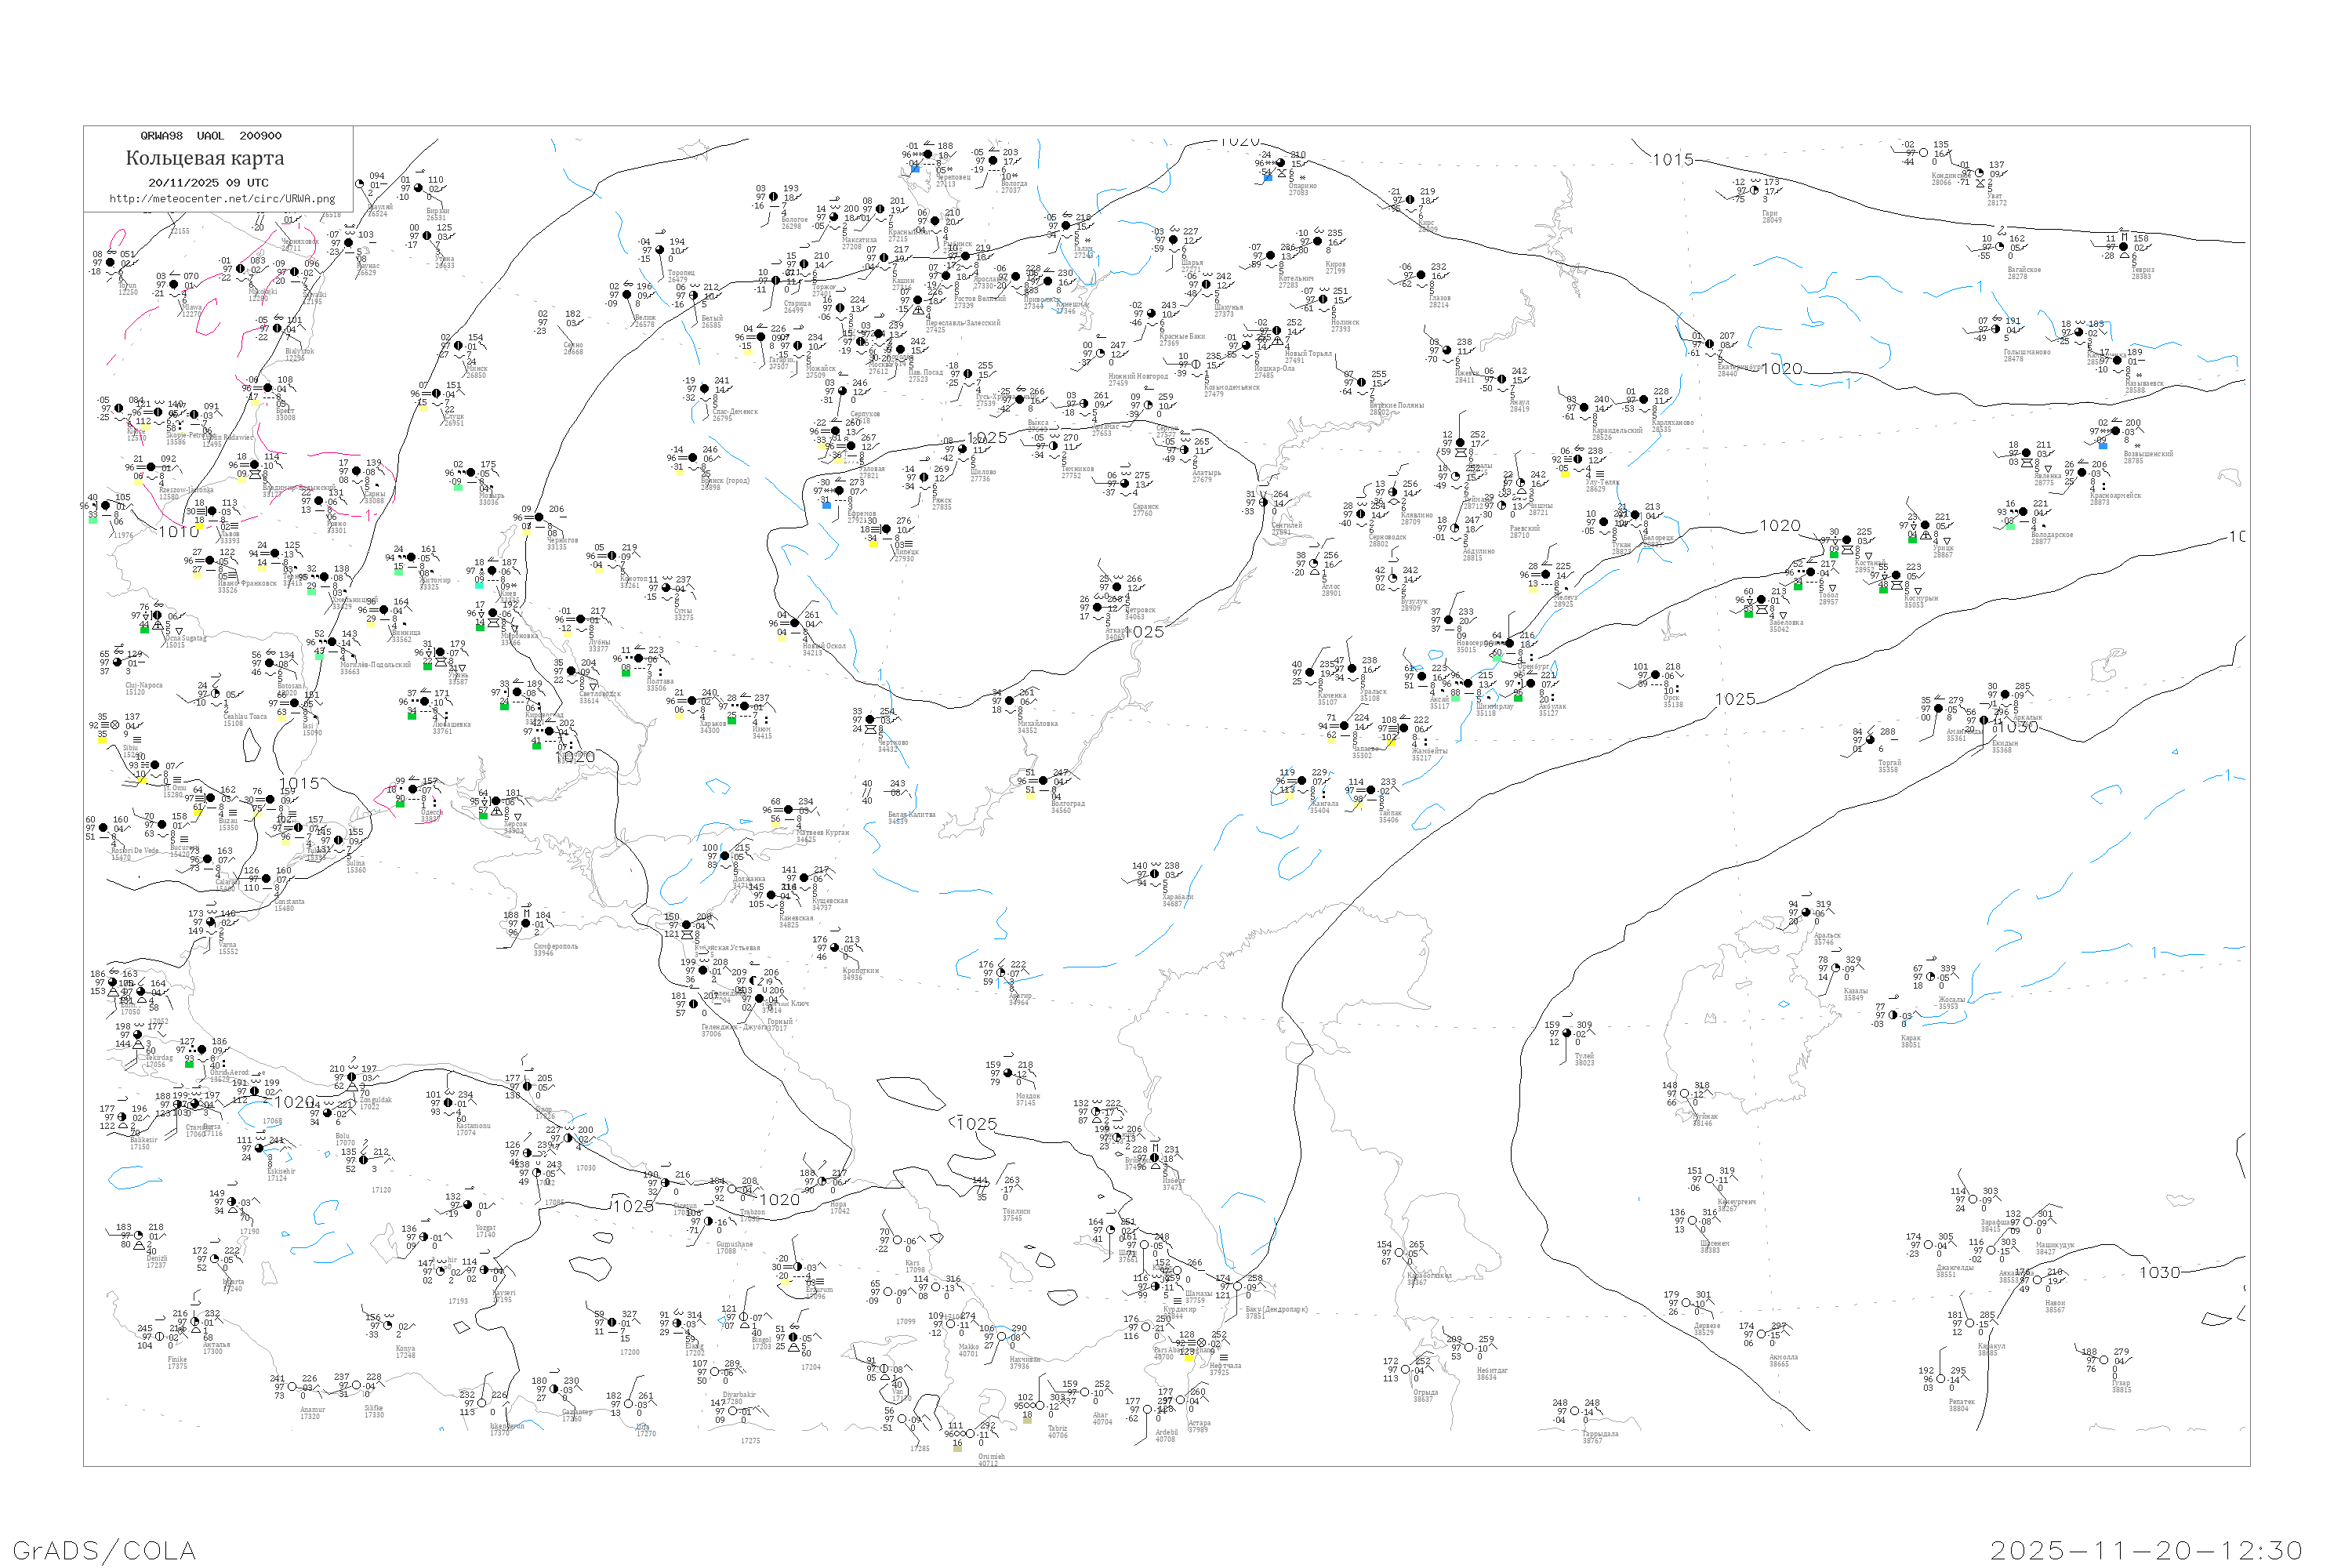Click the Тевриз station filled circle

(x=2124, y=247)
